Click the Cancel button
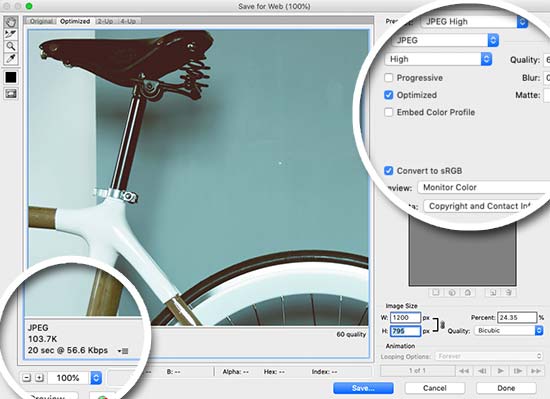Image resolution: width=550 pixels, height=399 pixels. tap(435, 388)
